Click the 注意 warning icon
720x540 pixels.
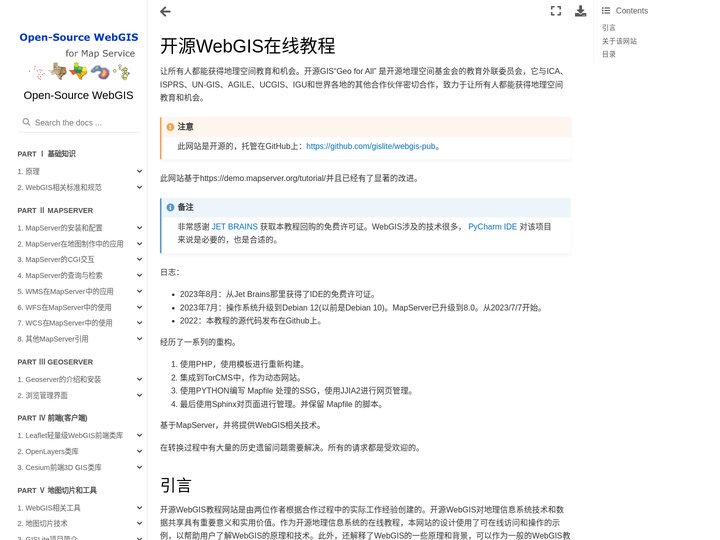click(x=170, y=127)
